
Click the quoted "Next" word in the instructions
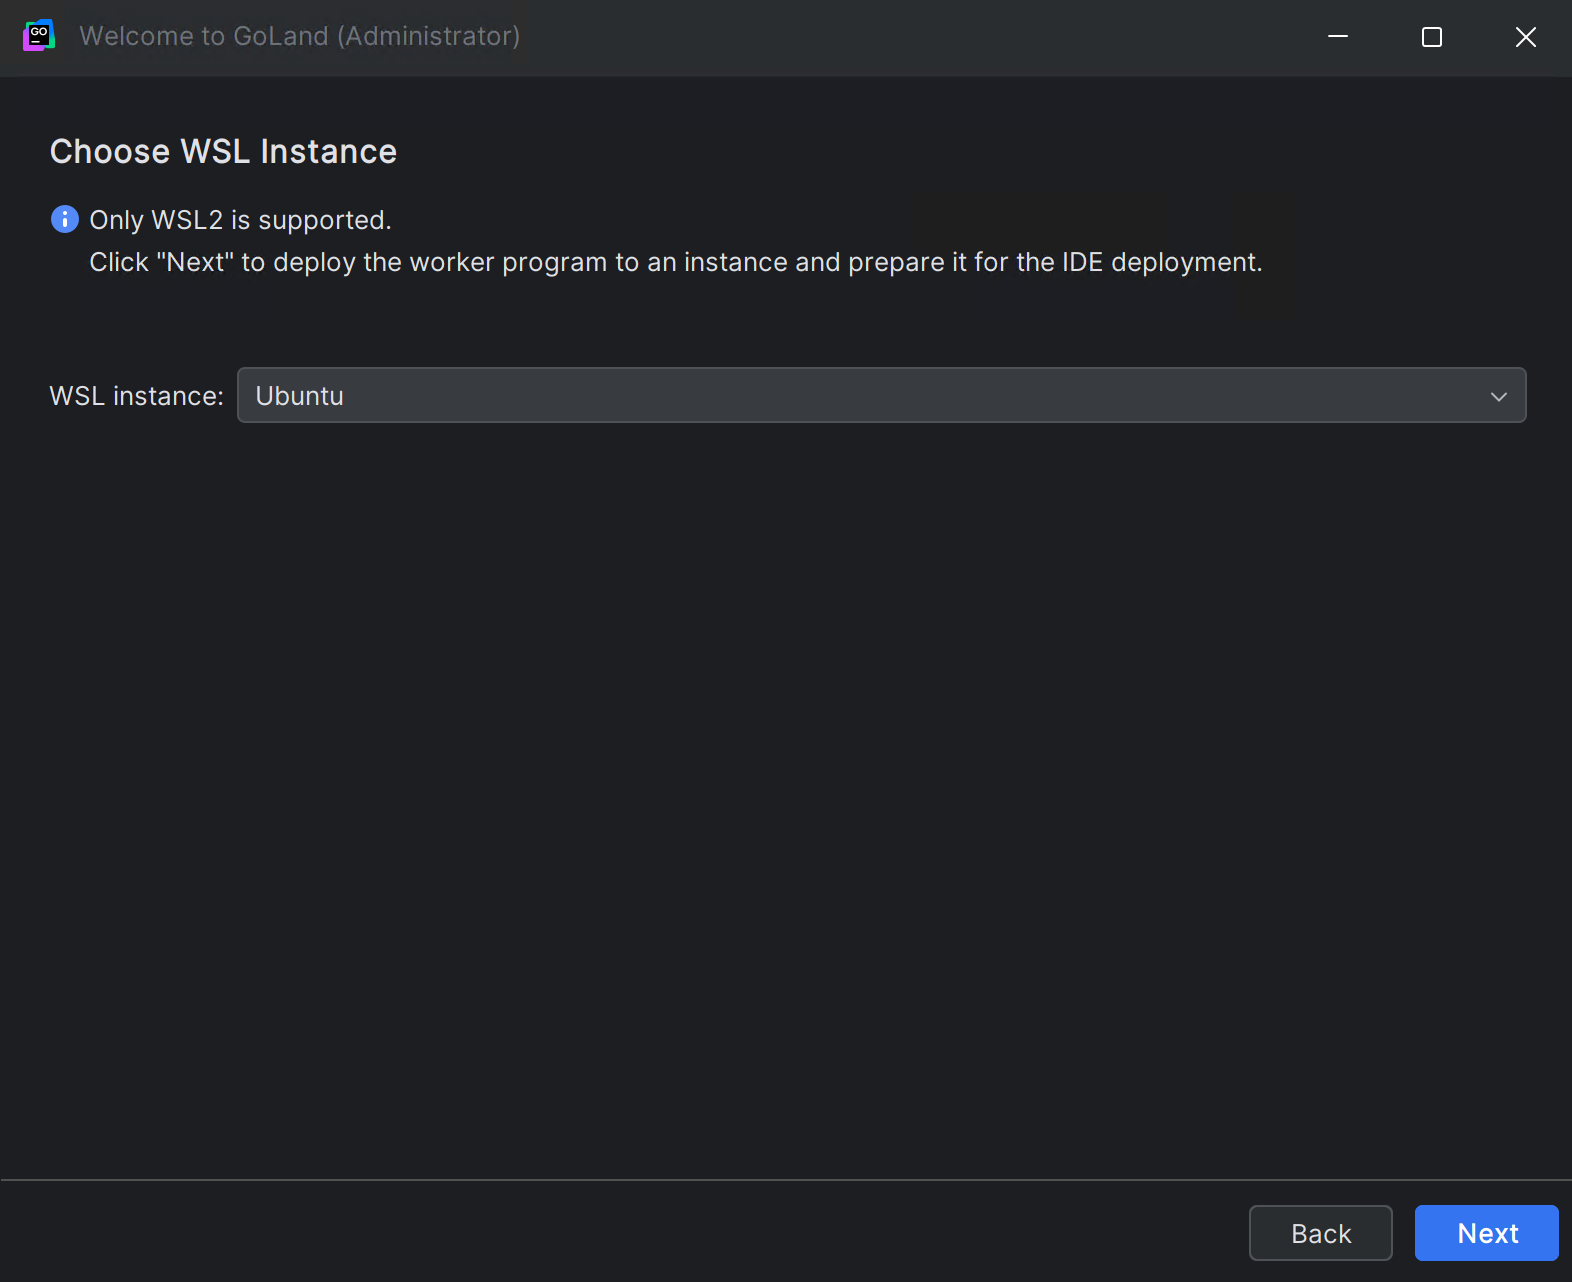pyautogui.click(x=195, y=262)
